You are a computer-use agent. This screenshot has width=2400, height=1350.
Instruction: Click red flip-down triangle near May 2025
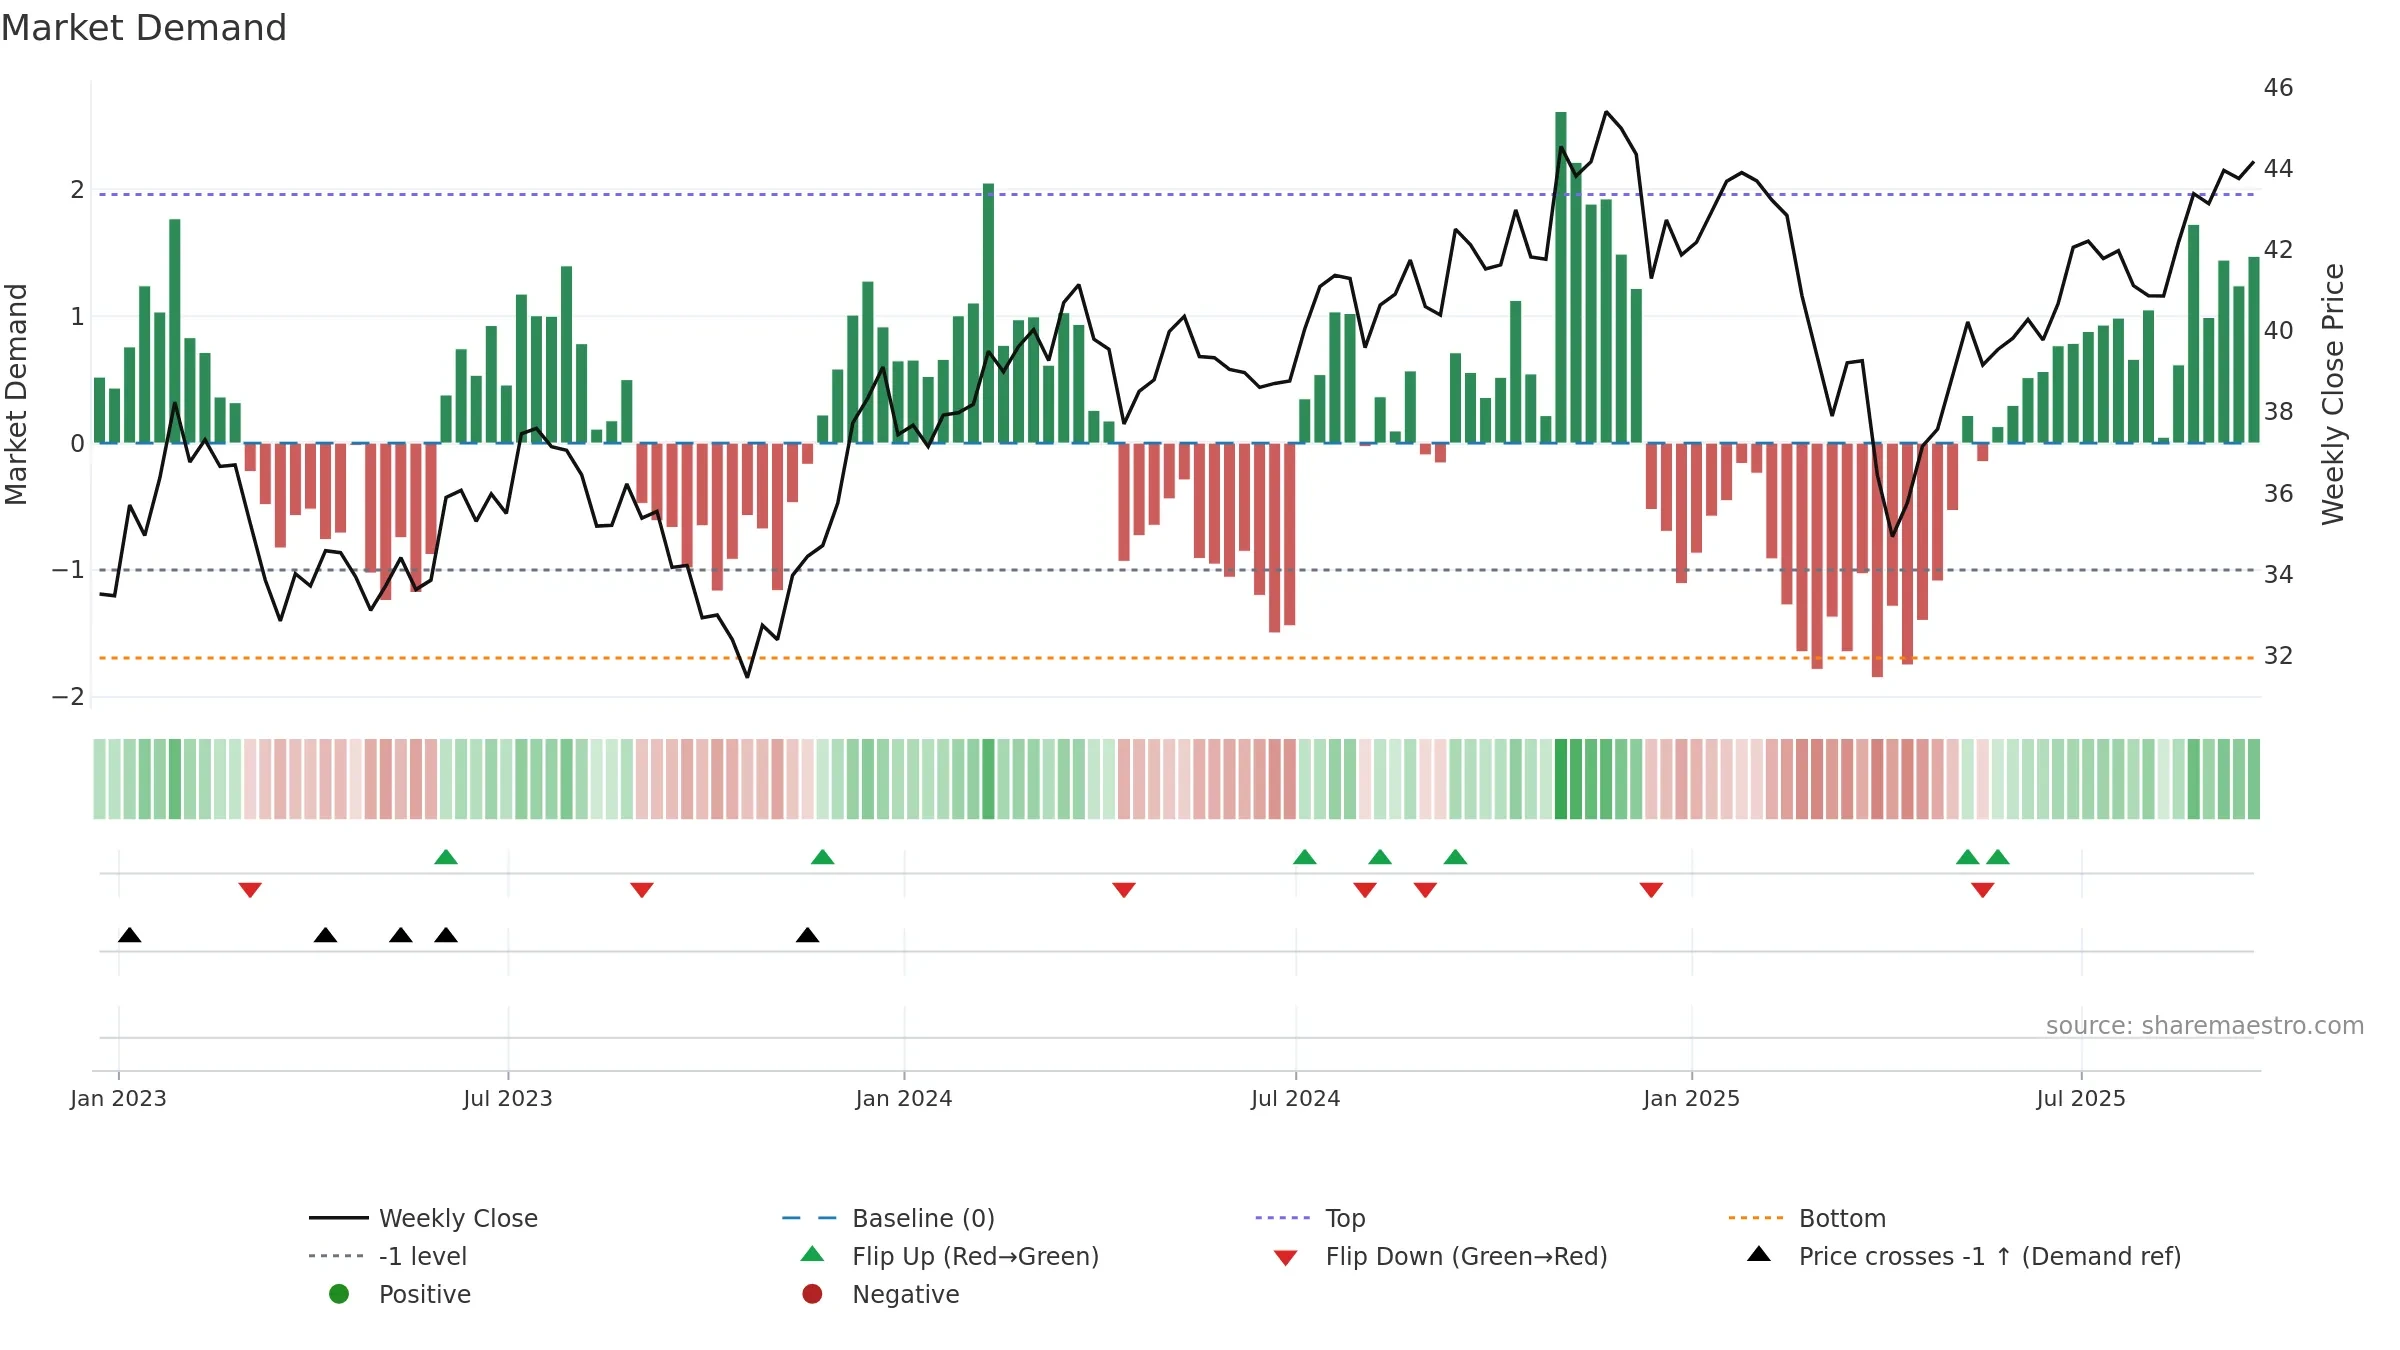pyautogui.click(x=1983, y=890)
